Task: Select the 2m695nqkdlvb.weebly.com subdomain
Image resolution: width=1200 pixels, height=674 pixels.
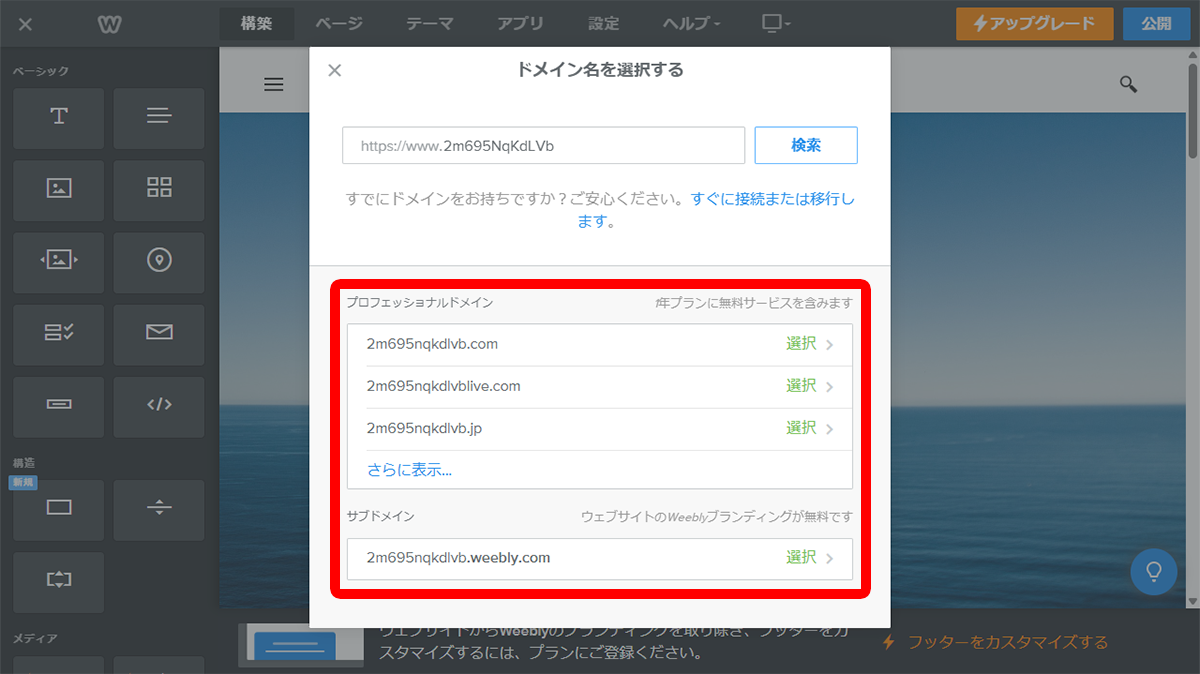Action: [x=599, y=558]
